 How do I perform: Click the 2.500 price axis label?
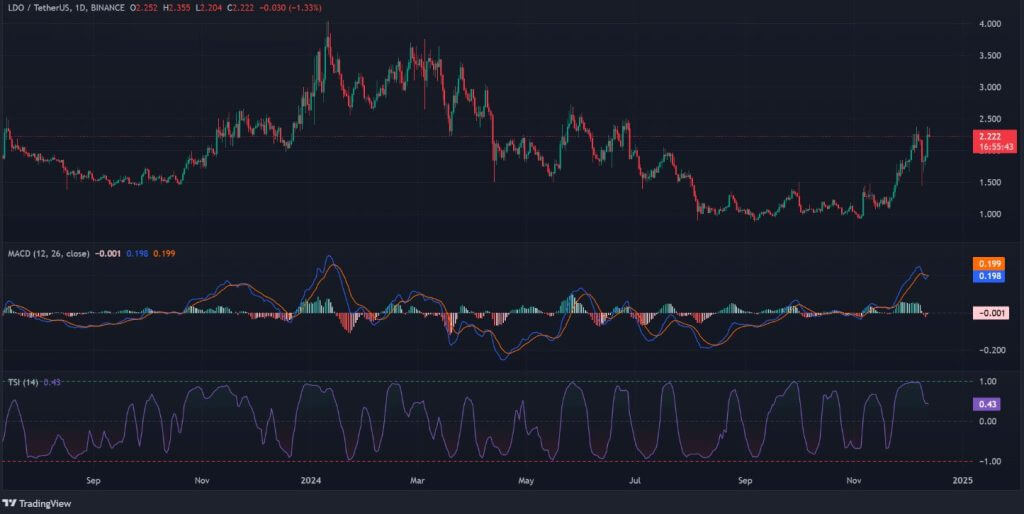pos(990,119)
